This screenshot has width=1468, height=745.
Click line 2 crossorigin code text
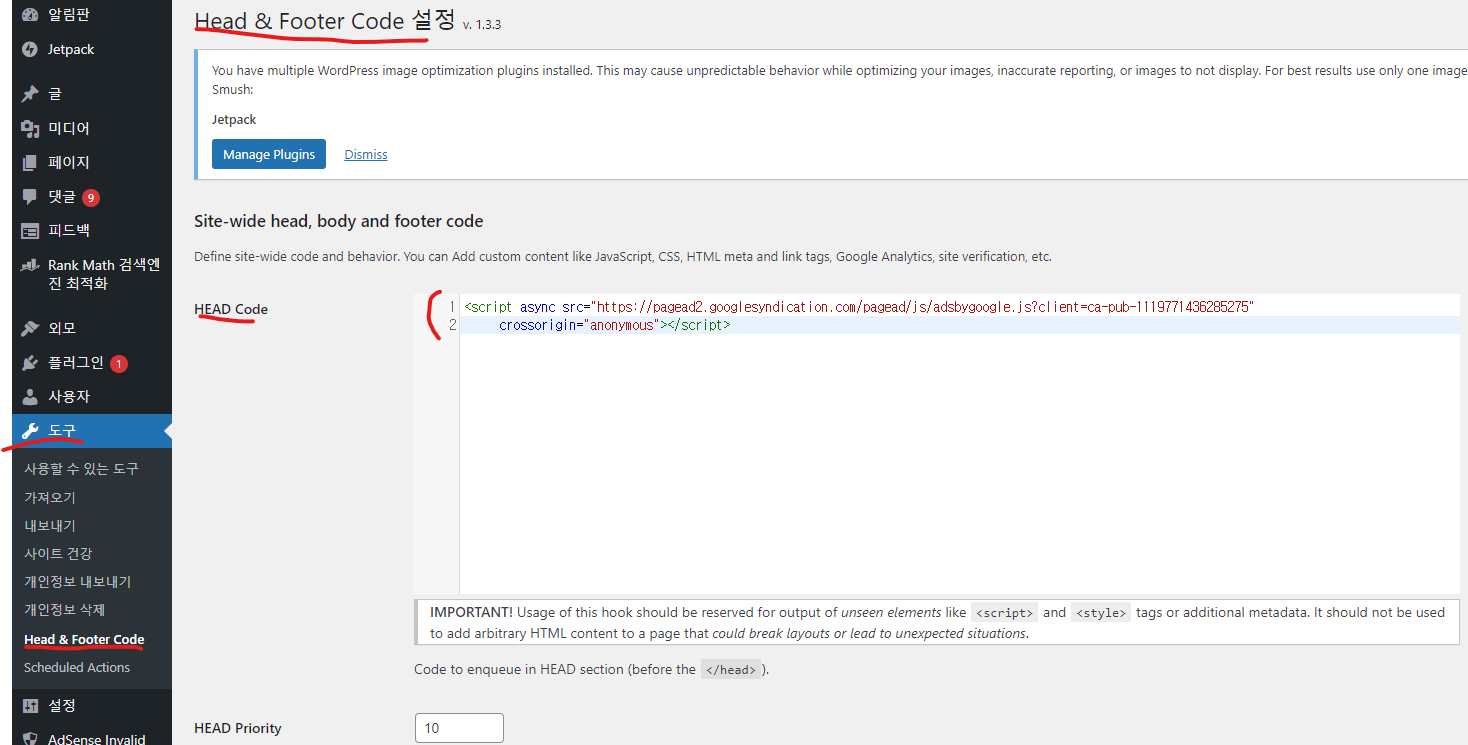[614, 325]
